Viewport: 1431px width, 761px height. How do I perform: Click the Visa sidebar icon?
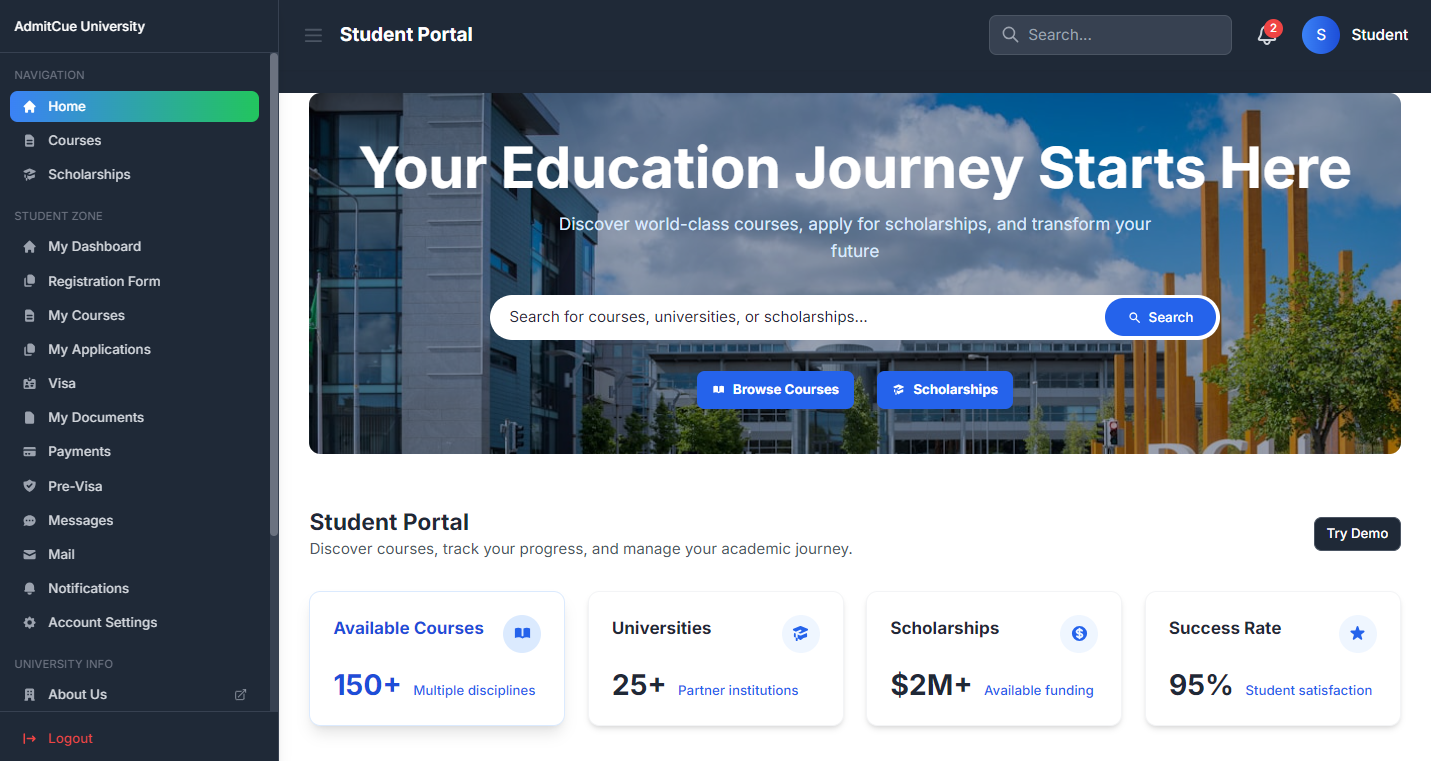29,384
